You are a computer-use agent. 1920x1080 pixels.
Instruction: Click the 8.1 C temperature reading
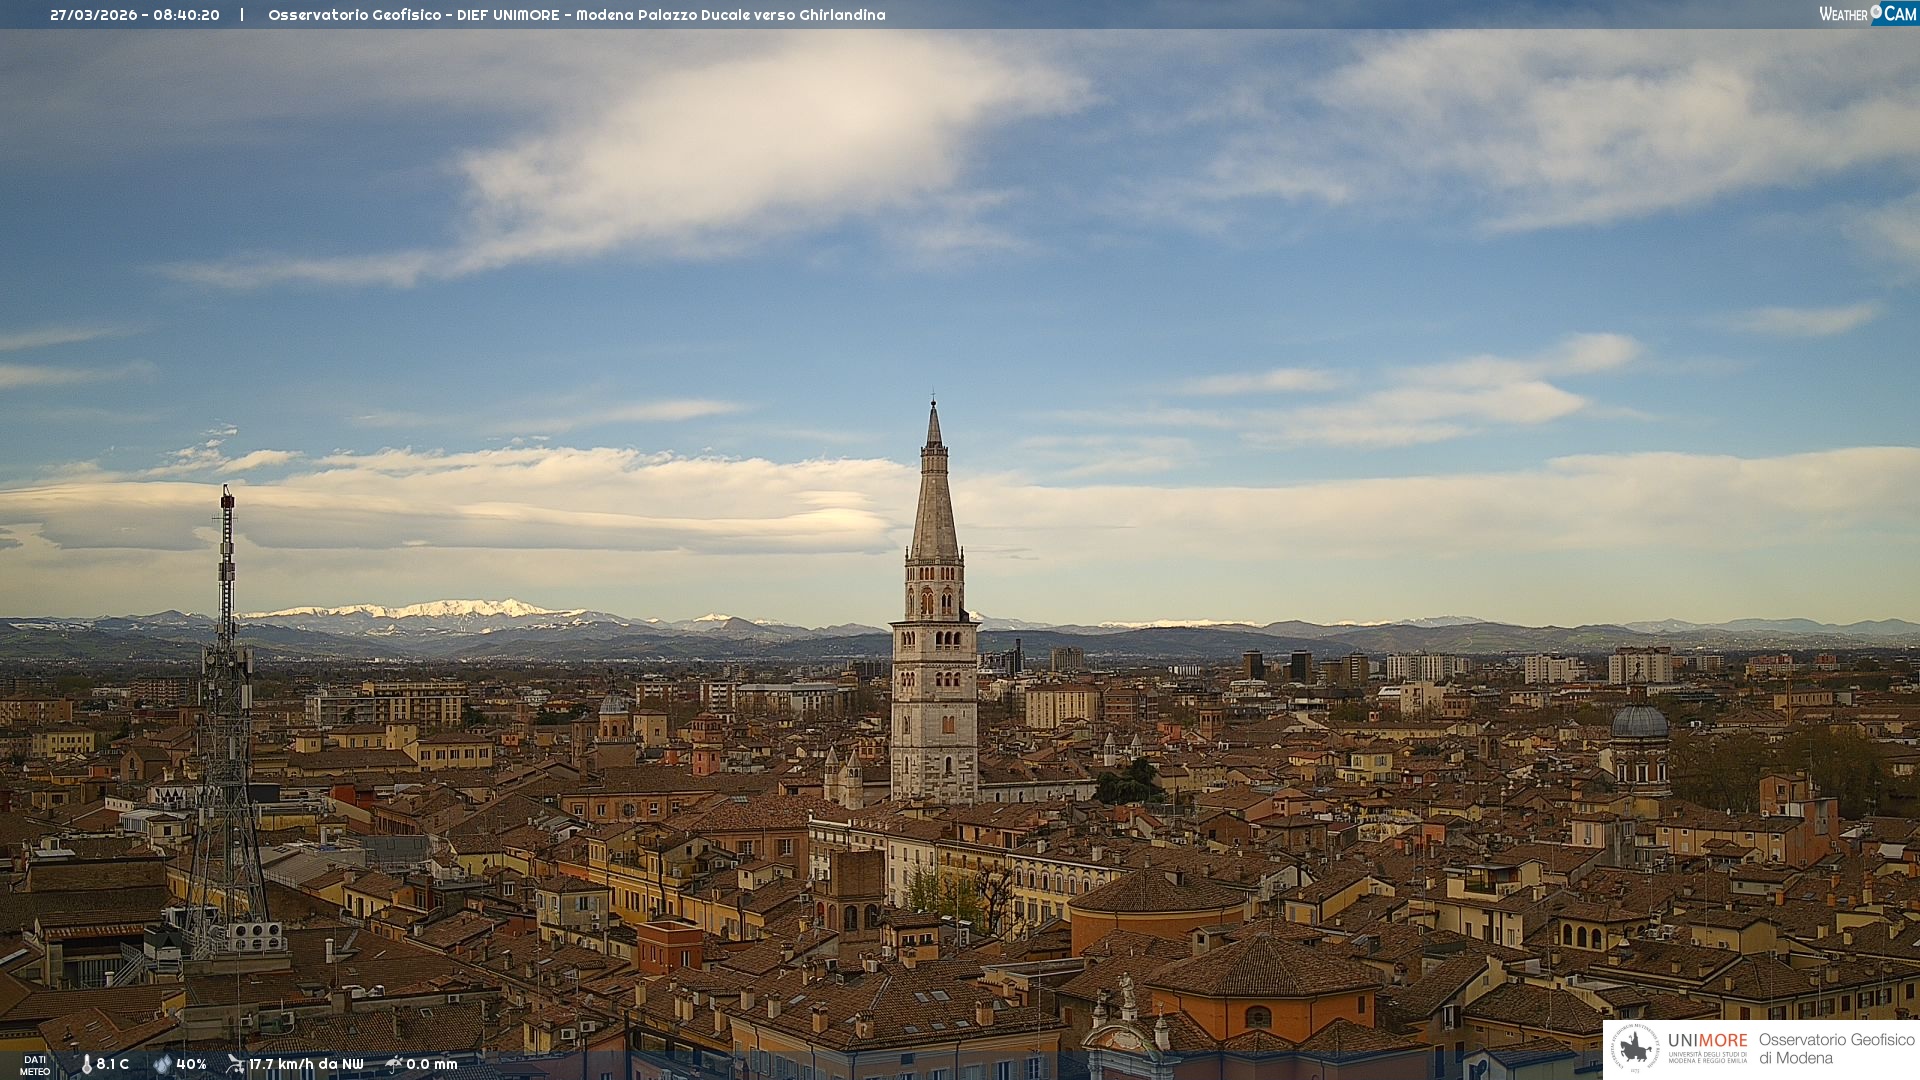112,1064
